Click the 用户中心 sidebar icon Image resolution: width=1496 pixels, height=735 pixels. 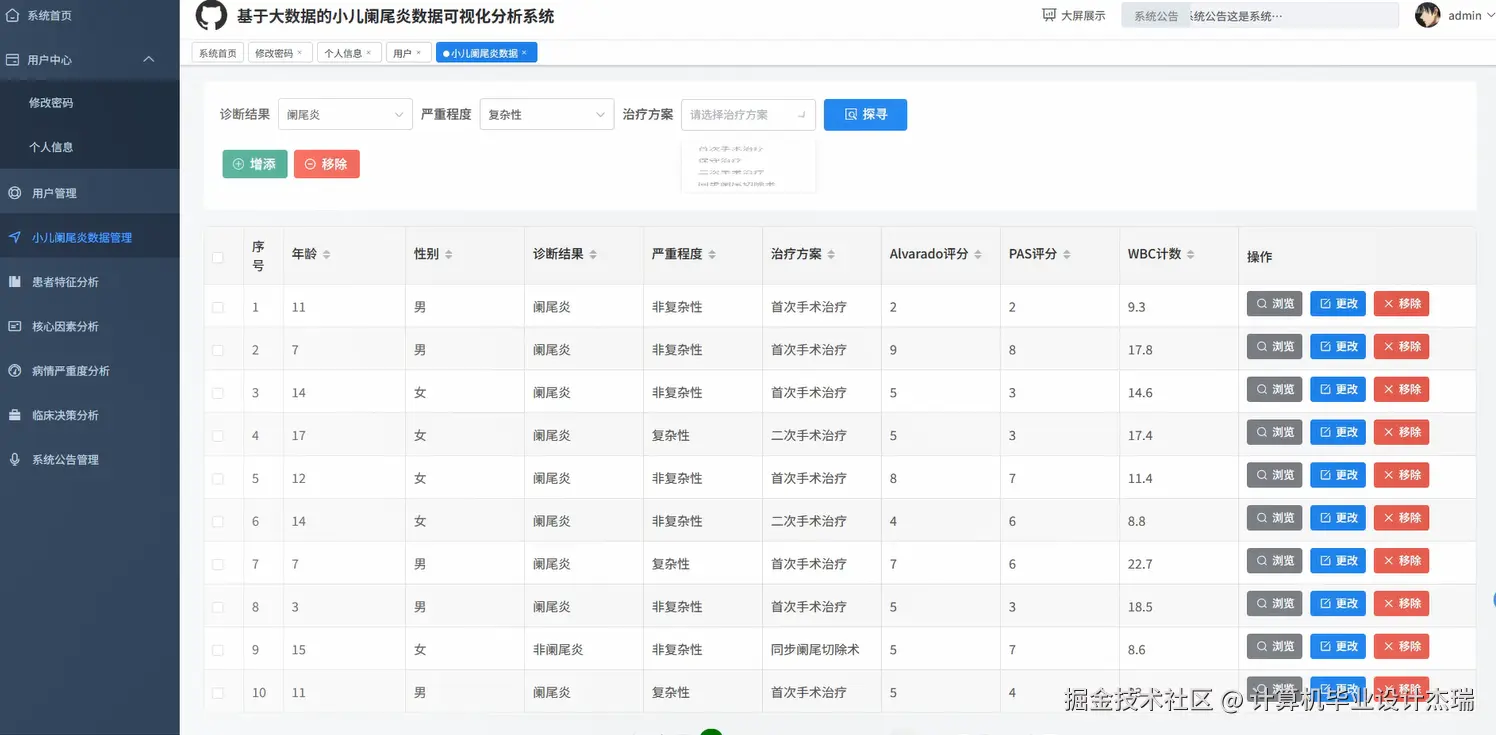coord(13,59)
